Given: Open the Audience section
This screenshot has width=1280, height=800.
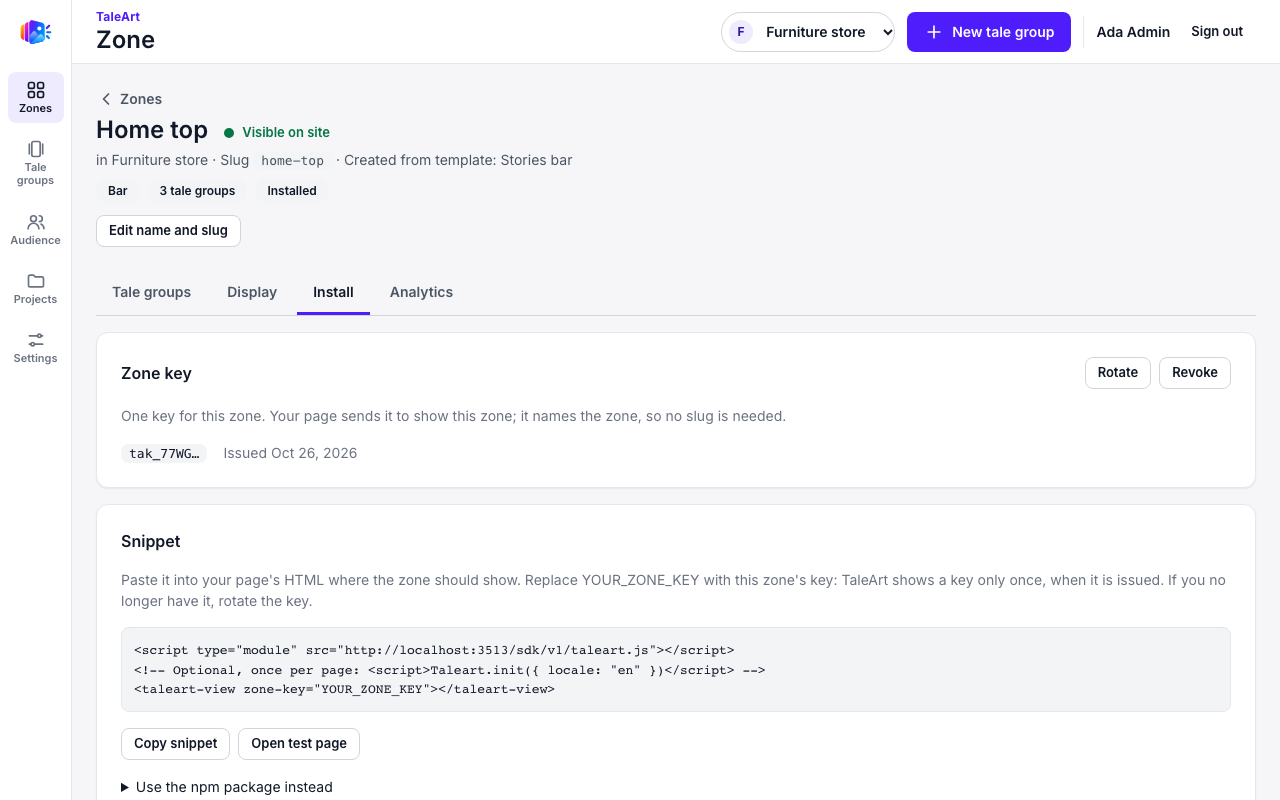Looking at the screenshot, I should coord(36,229).
